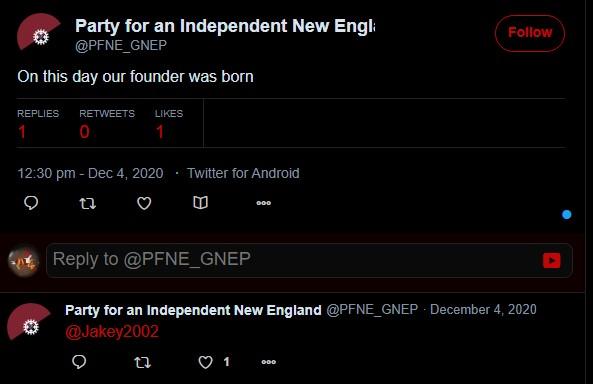
Task: Open the @Jakey2002 mention link
Action: click(x=112, y=332)
